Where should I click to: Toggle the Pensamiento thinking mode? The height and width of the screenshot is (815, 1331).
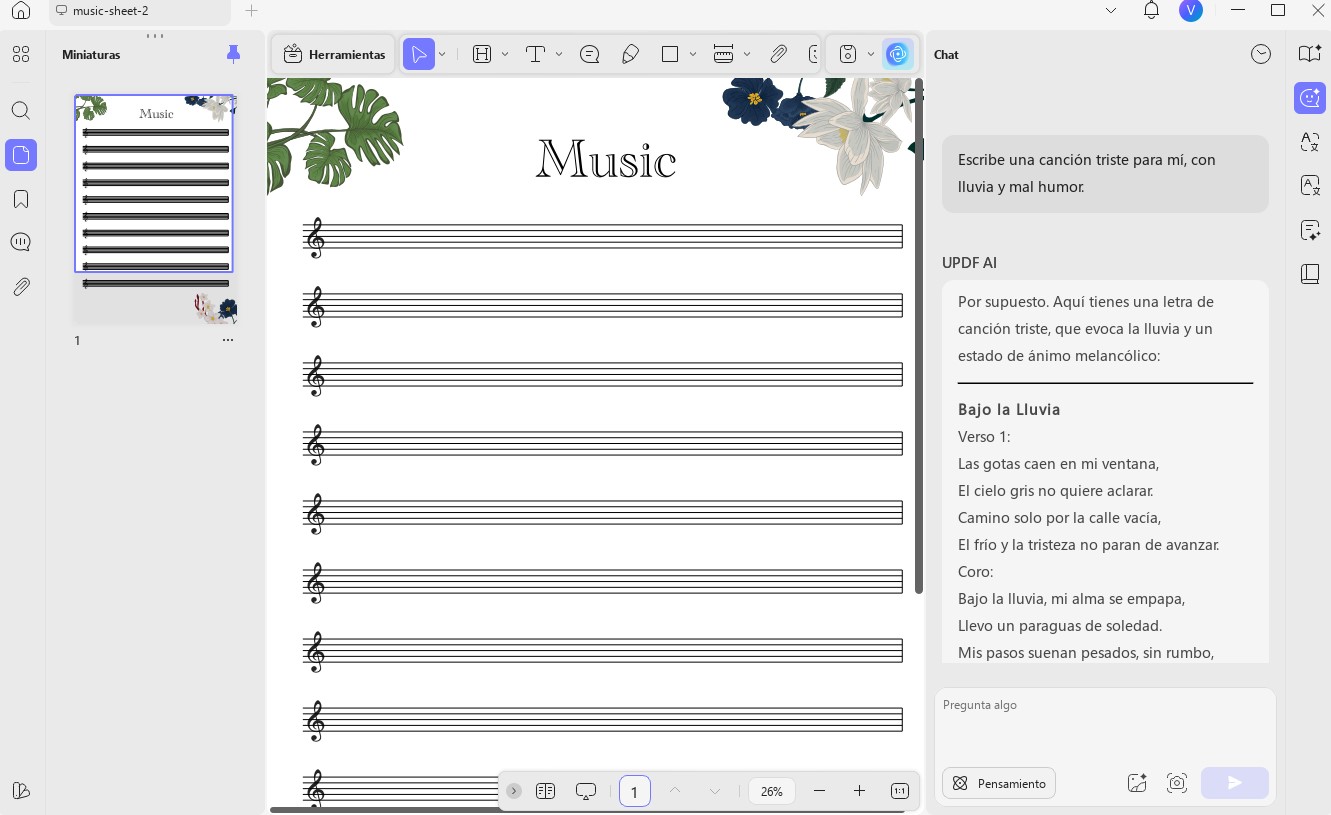tap(999, 783)
